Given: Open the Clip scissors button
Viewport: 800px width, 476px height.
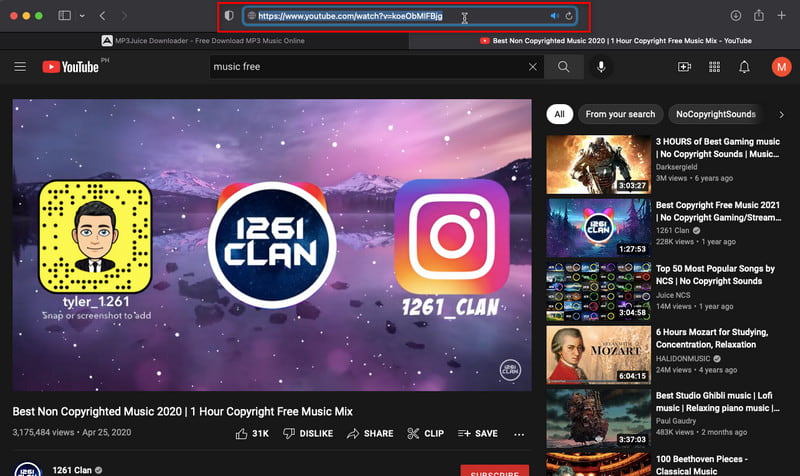Looking at the screenshot, I should click(426, 434).
